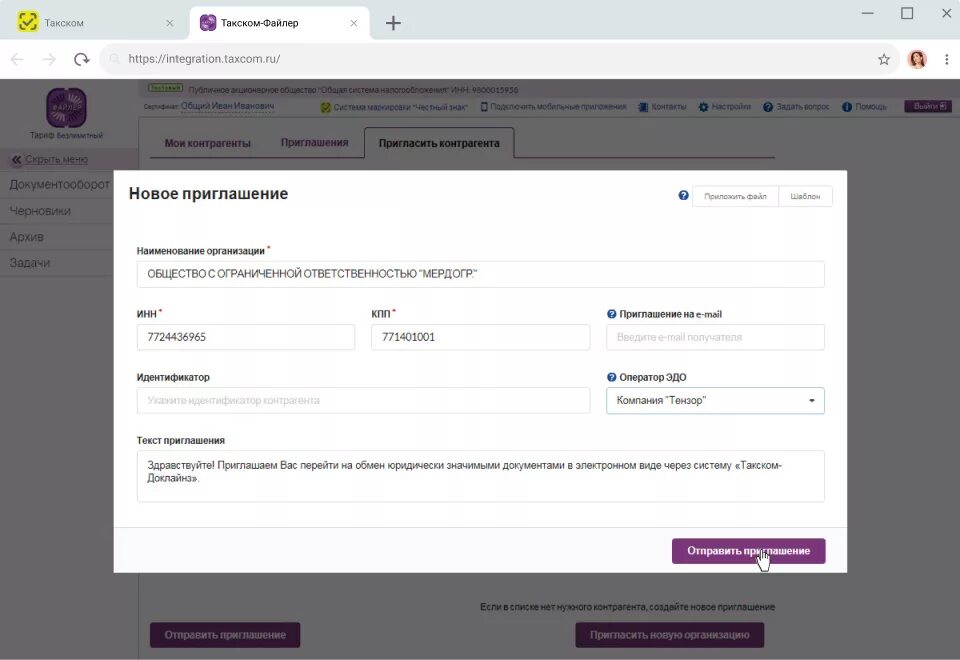Open Настройки gear link
This screenshot has height=660, width=960.
coord(725,107)
